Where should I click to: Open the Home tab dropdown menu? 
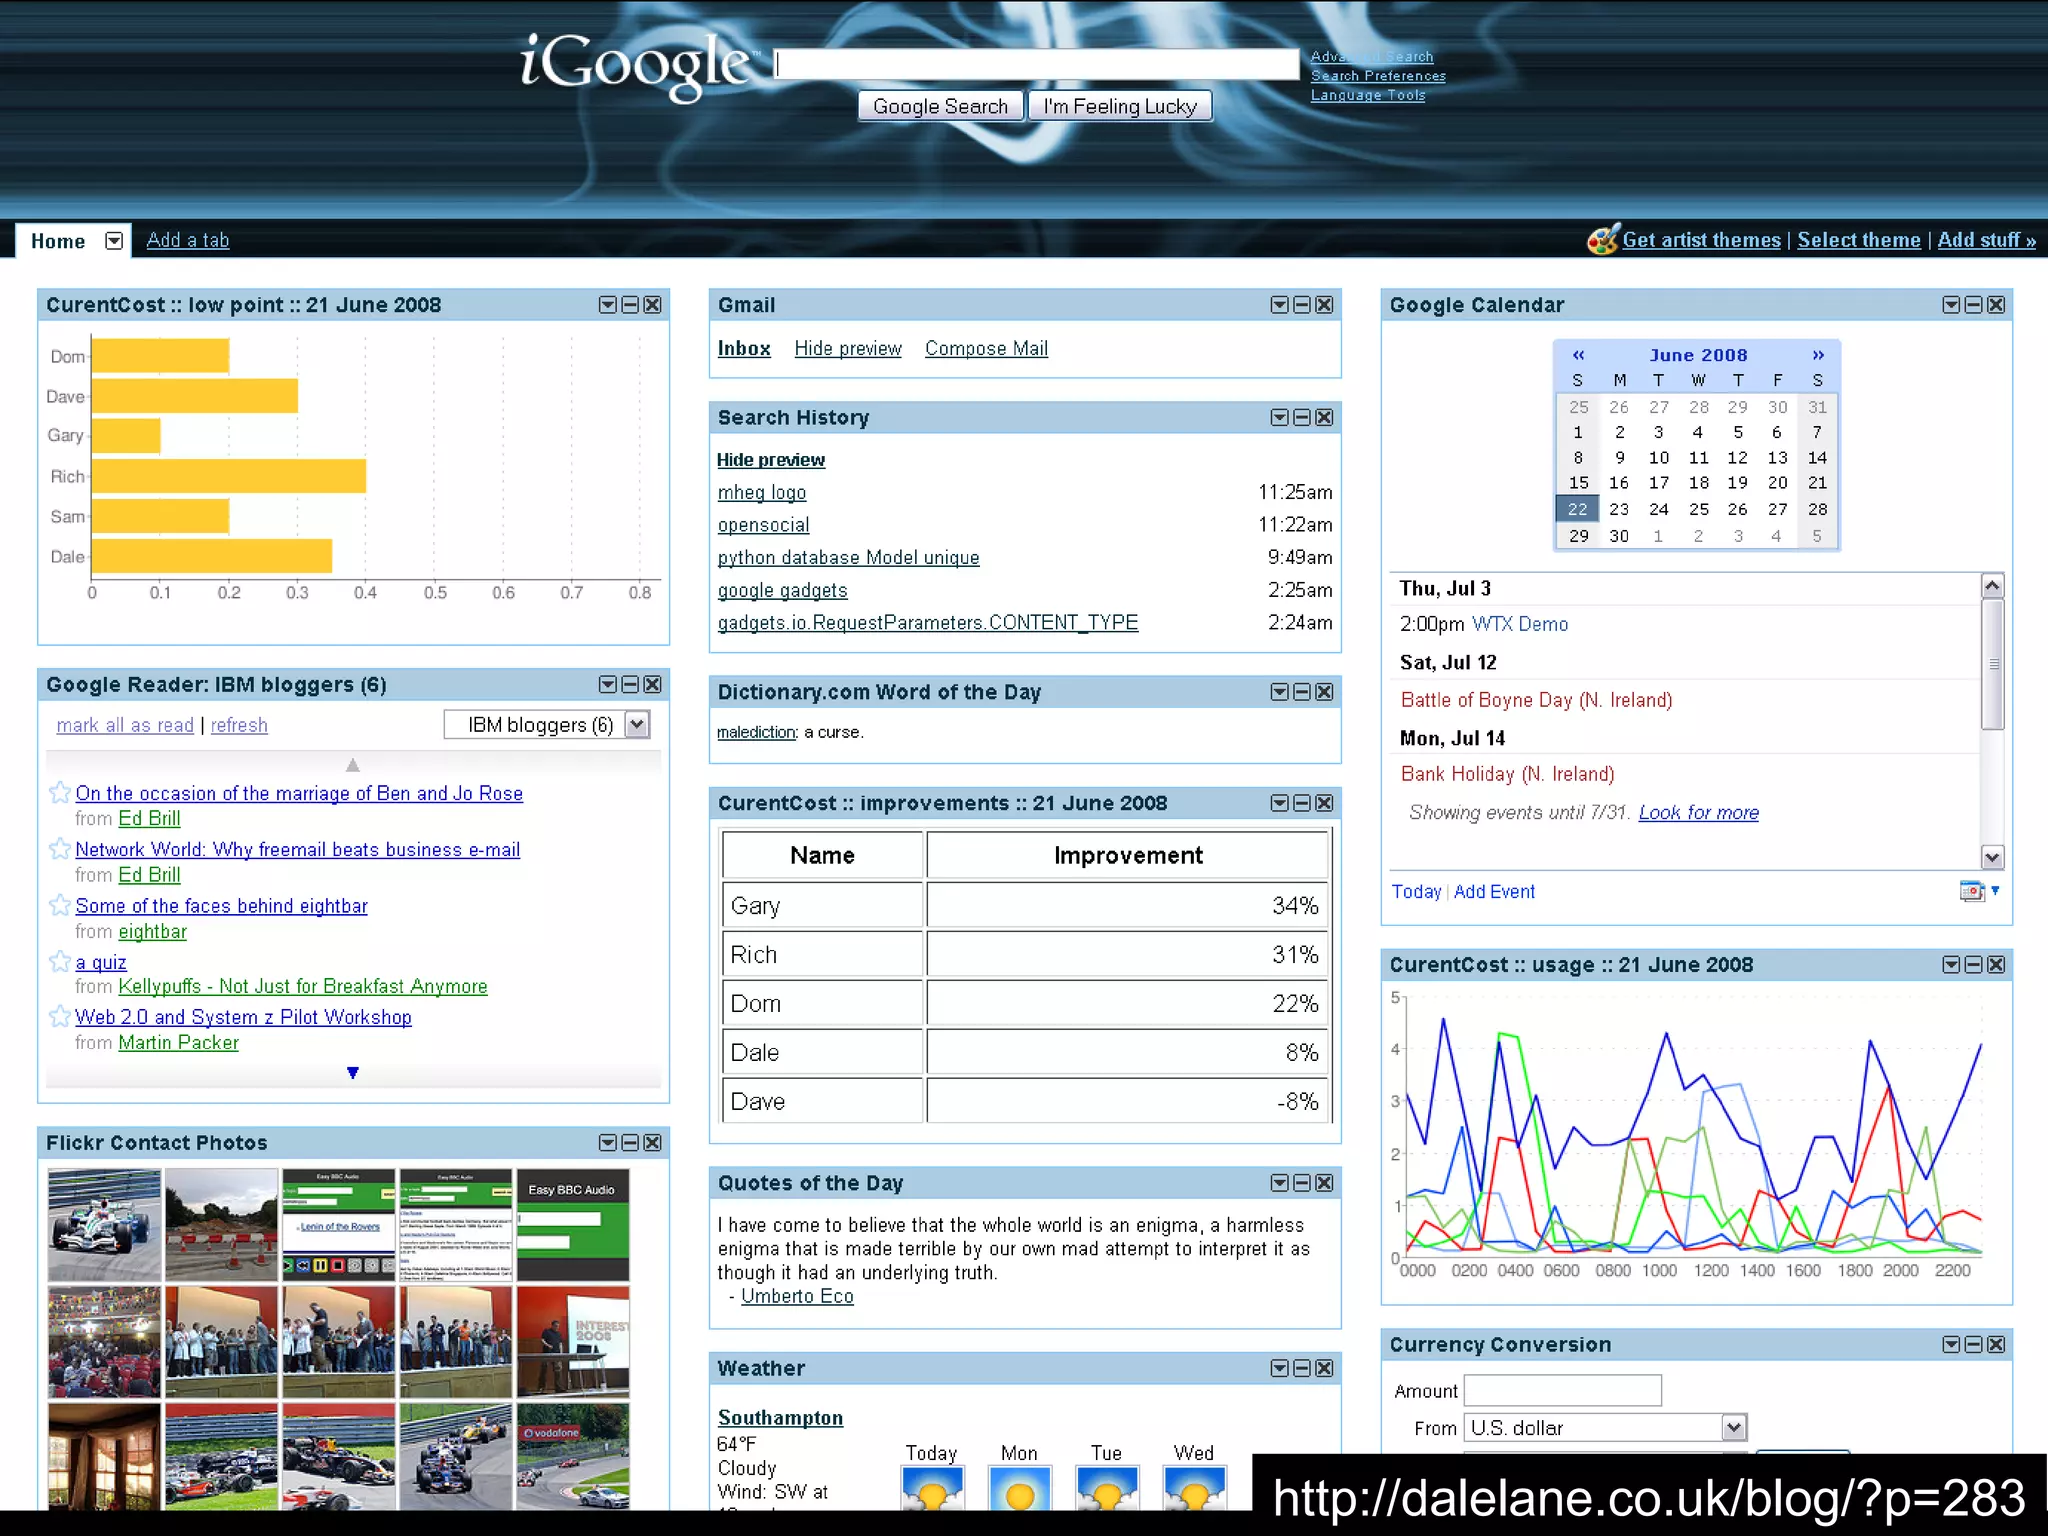coord(114,241)
